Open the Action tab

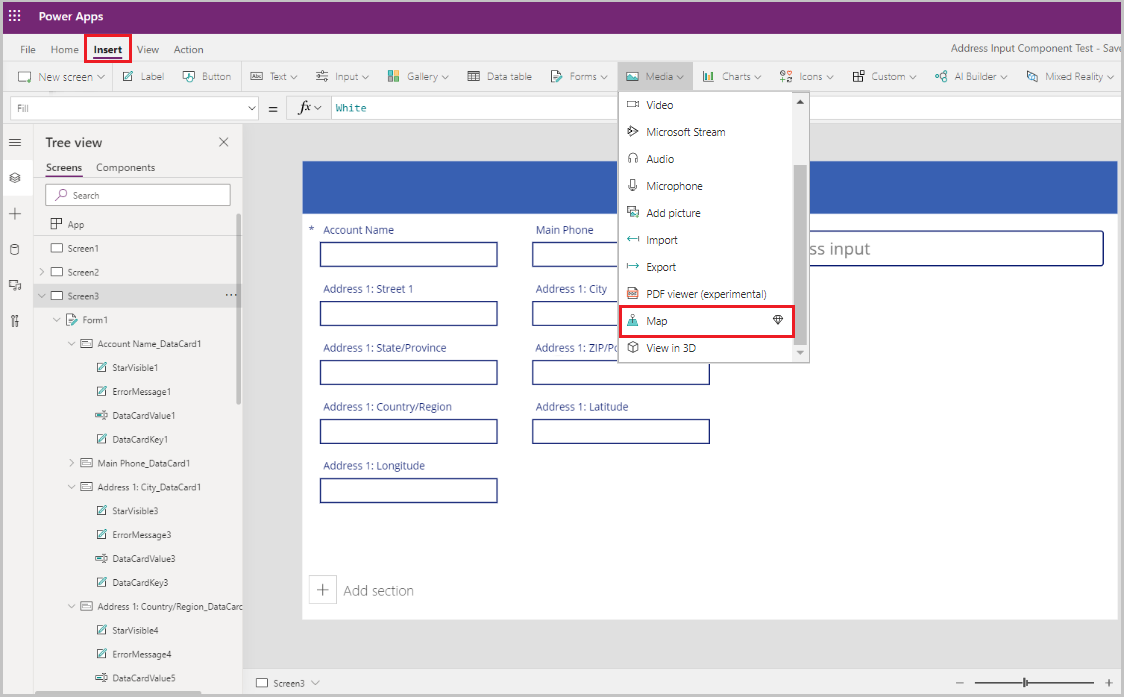point(189,49)
